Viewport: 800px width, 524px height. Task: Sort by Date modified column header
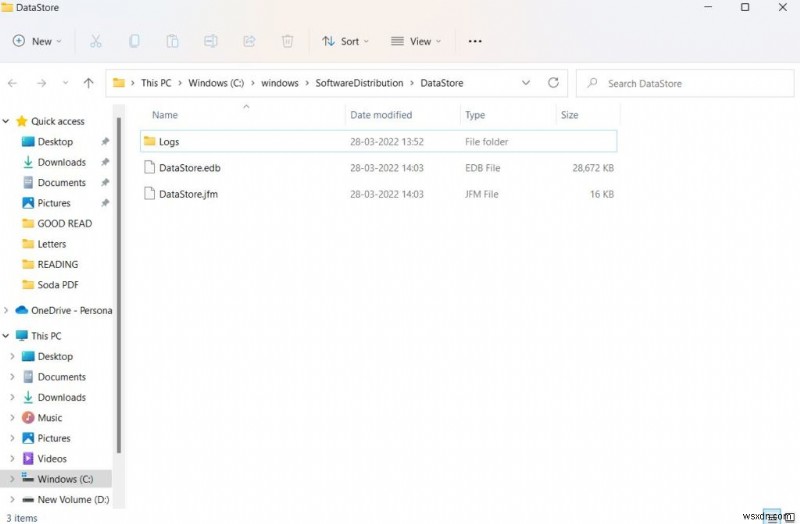pyautogui.click(x=381, y=115)
